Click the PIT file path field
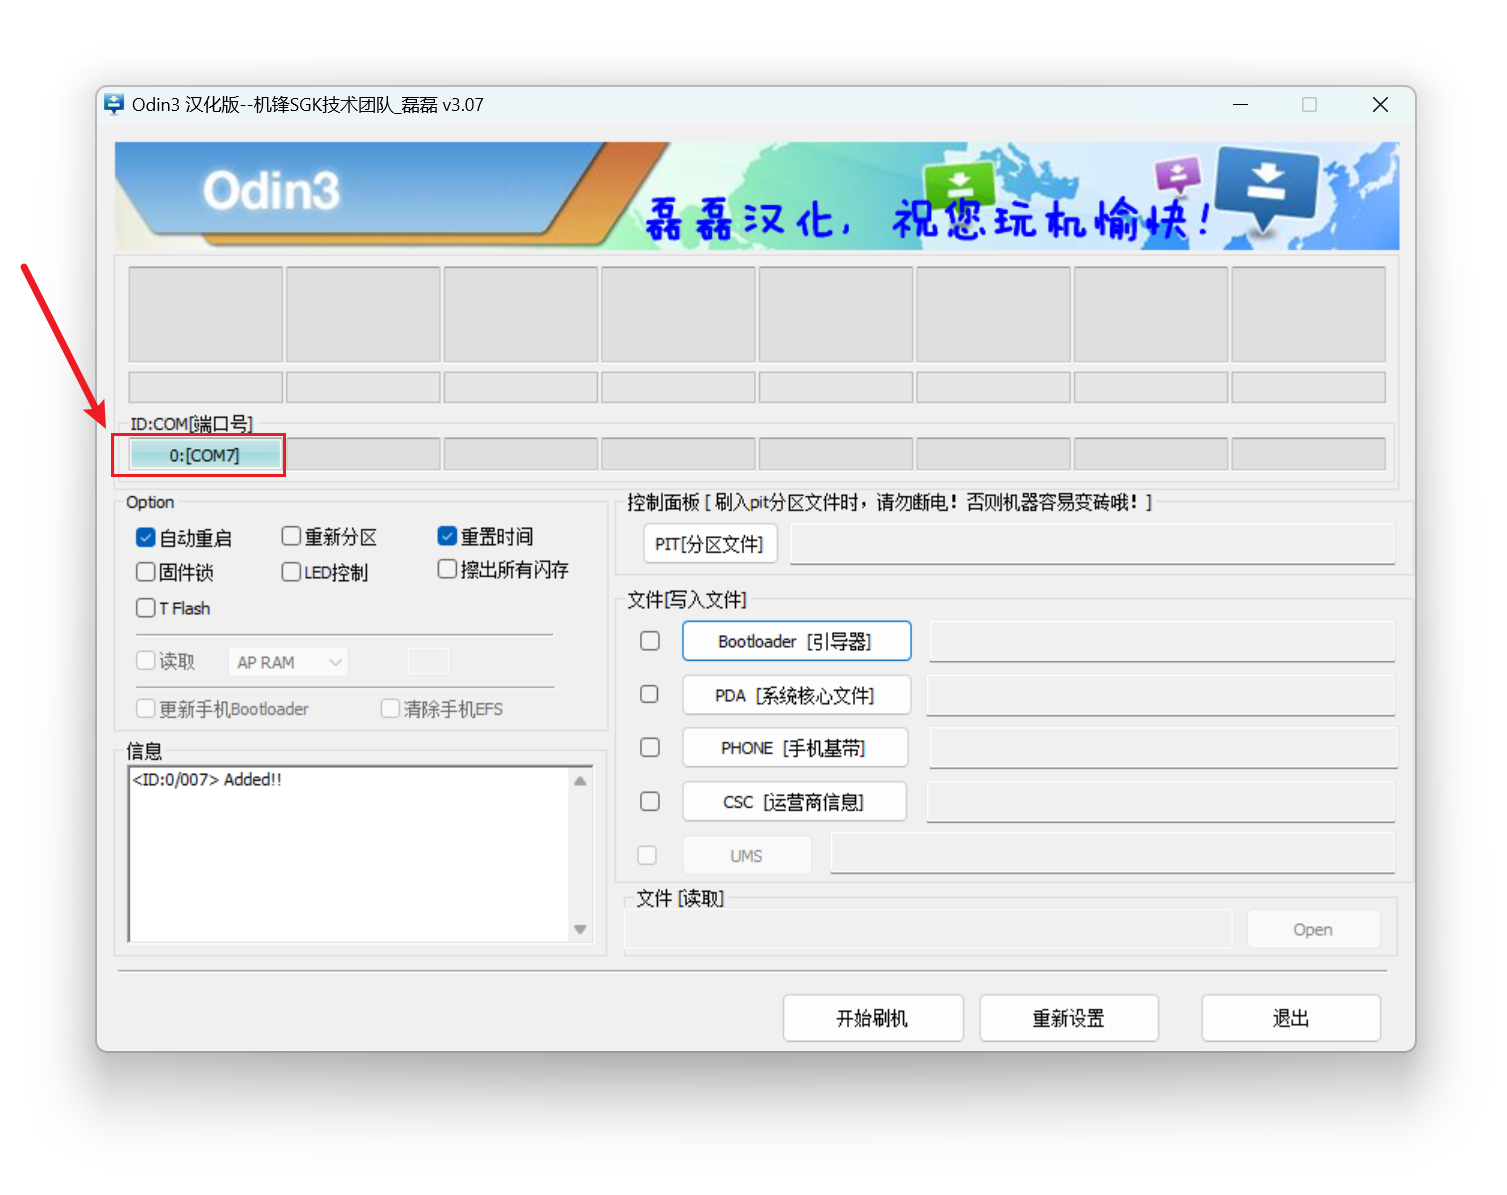The width and height of the screenshot is (1507, 1195). [1092, 544]
